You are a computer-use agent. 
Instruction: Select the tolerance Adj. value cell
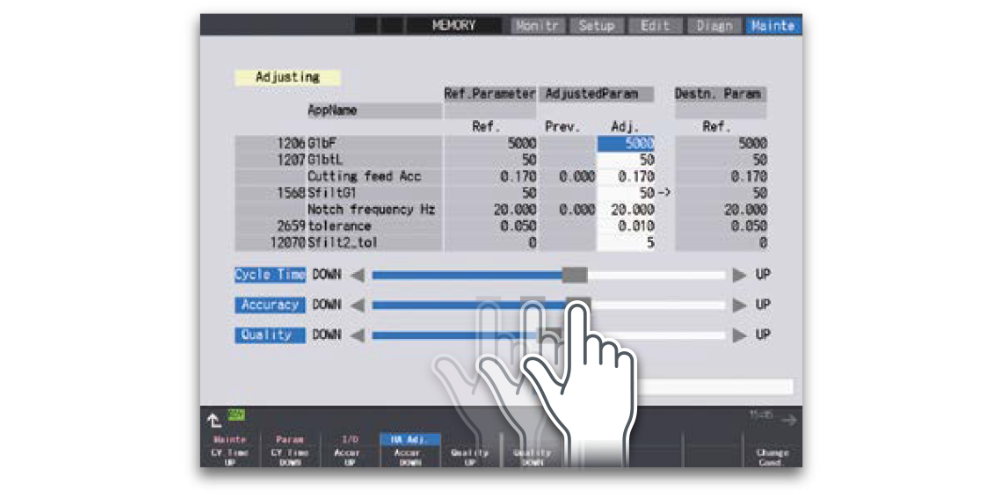626,227
